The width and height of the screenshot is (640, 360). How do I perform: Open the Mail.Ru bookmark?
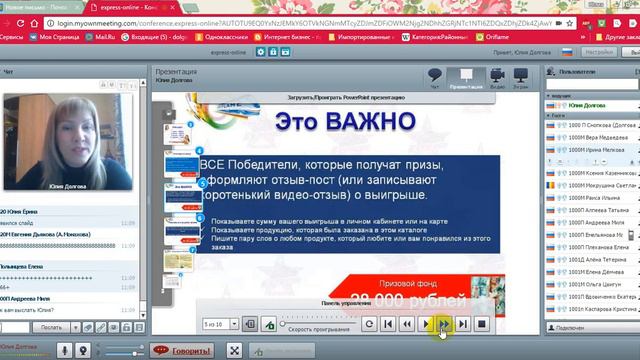pos(100,37)
